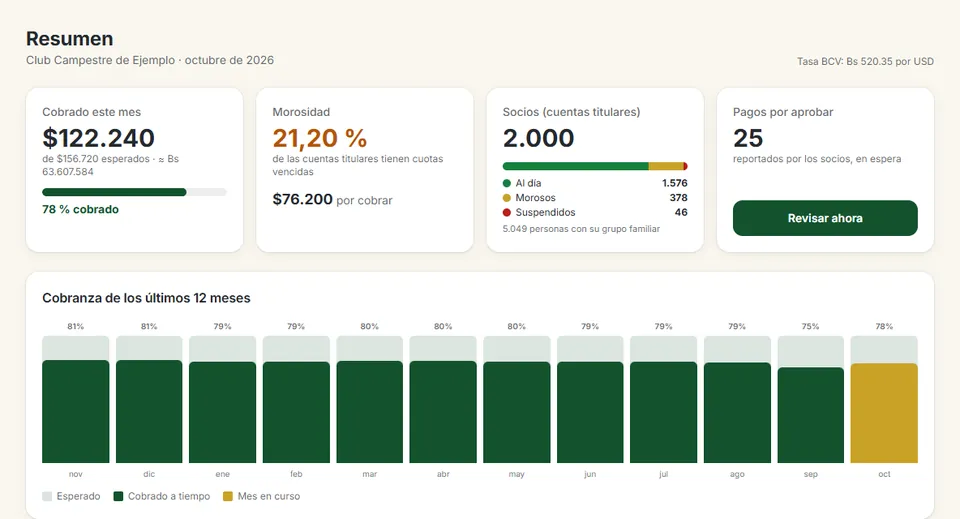Click the 25 pagos por aprobar number

click(x=748, y=138)
